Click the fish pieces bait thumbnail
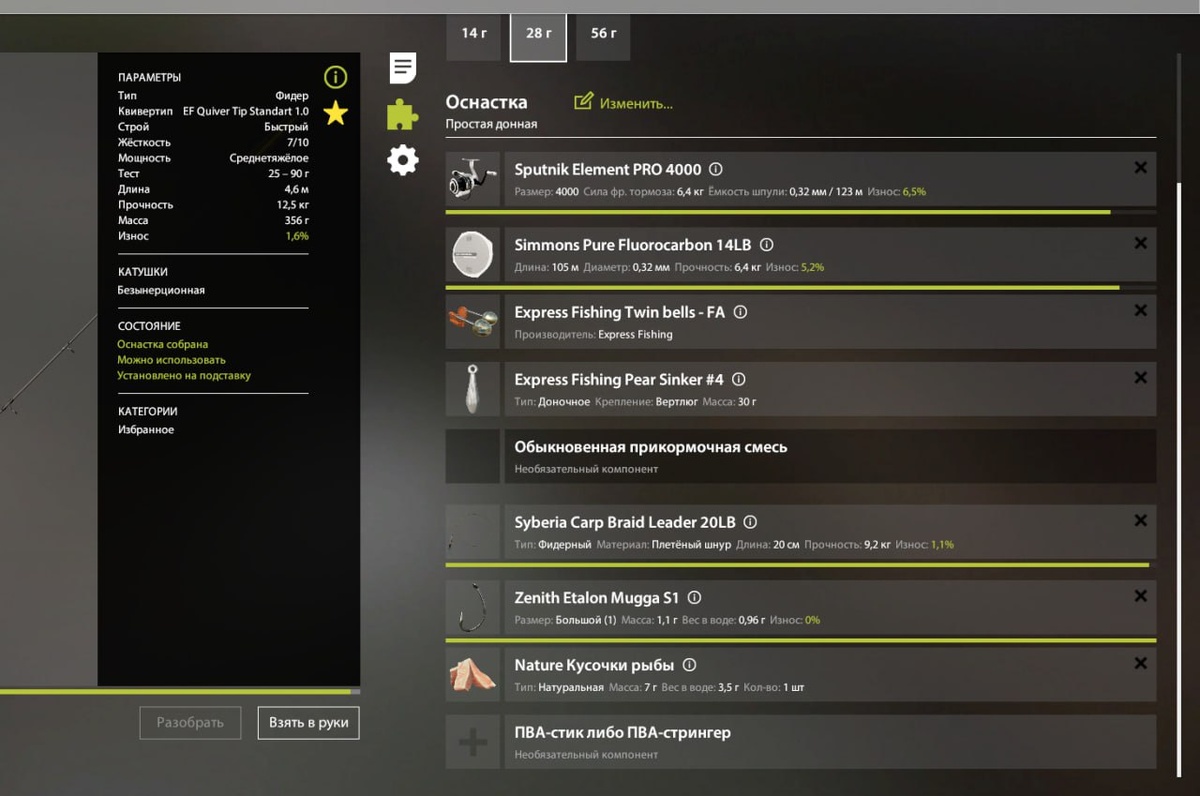 [472, 675]
